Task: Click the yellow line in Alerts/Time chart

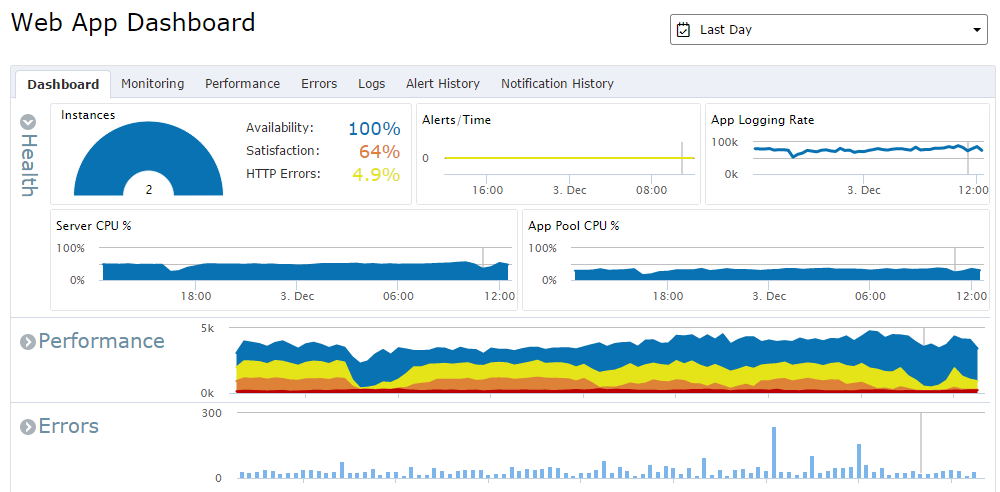Action: click(x=569, y=158)
